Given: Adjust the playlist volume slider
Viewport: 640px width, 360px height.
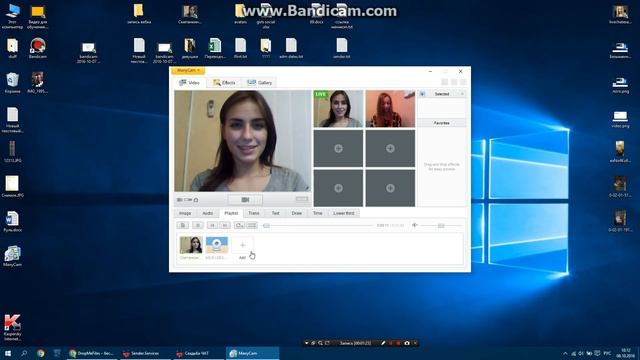Looking at the screenshot, I should click(x=442, y=225).
